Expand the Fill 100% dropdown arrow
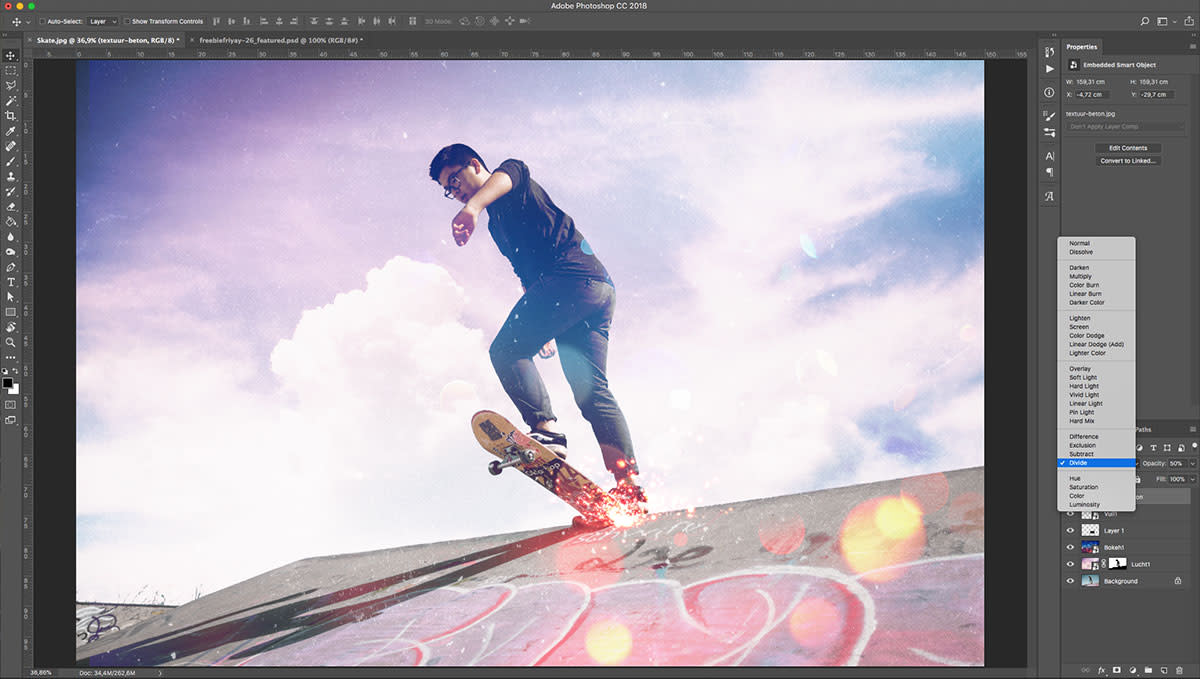 tap(1192, 480)
